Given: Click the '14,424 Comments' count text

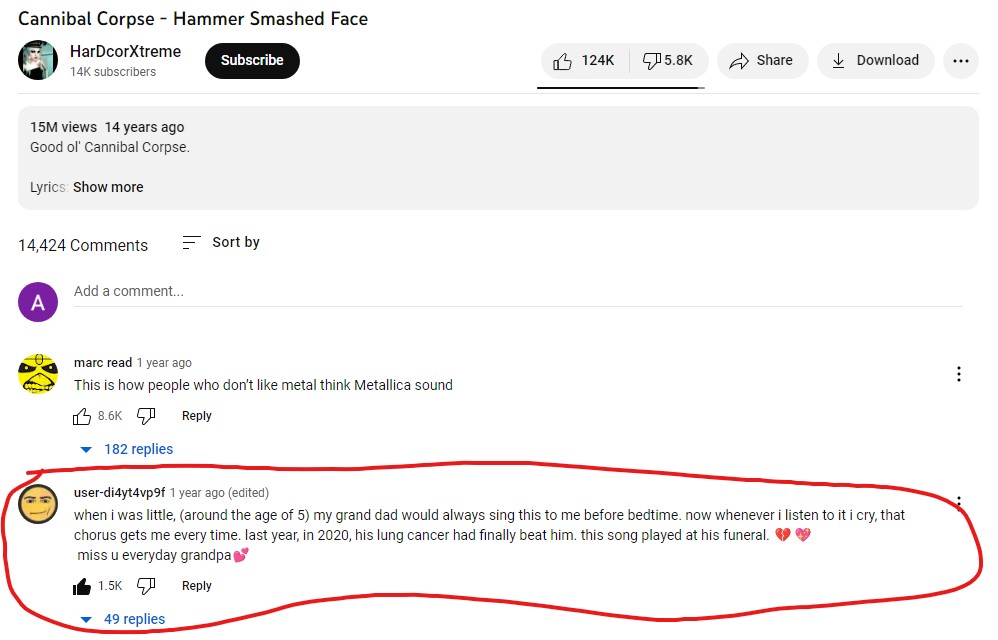Looking at the screenshot, I should pyautogui.click(x=83, y=246).
